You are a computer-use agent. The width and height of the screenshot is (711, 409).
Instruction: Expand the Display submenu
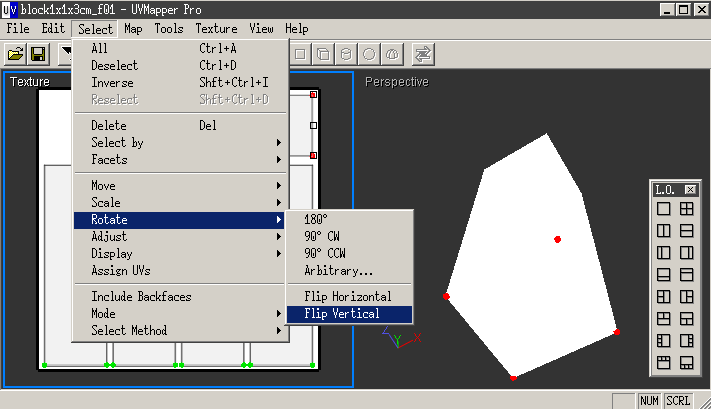coord(180,254)
